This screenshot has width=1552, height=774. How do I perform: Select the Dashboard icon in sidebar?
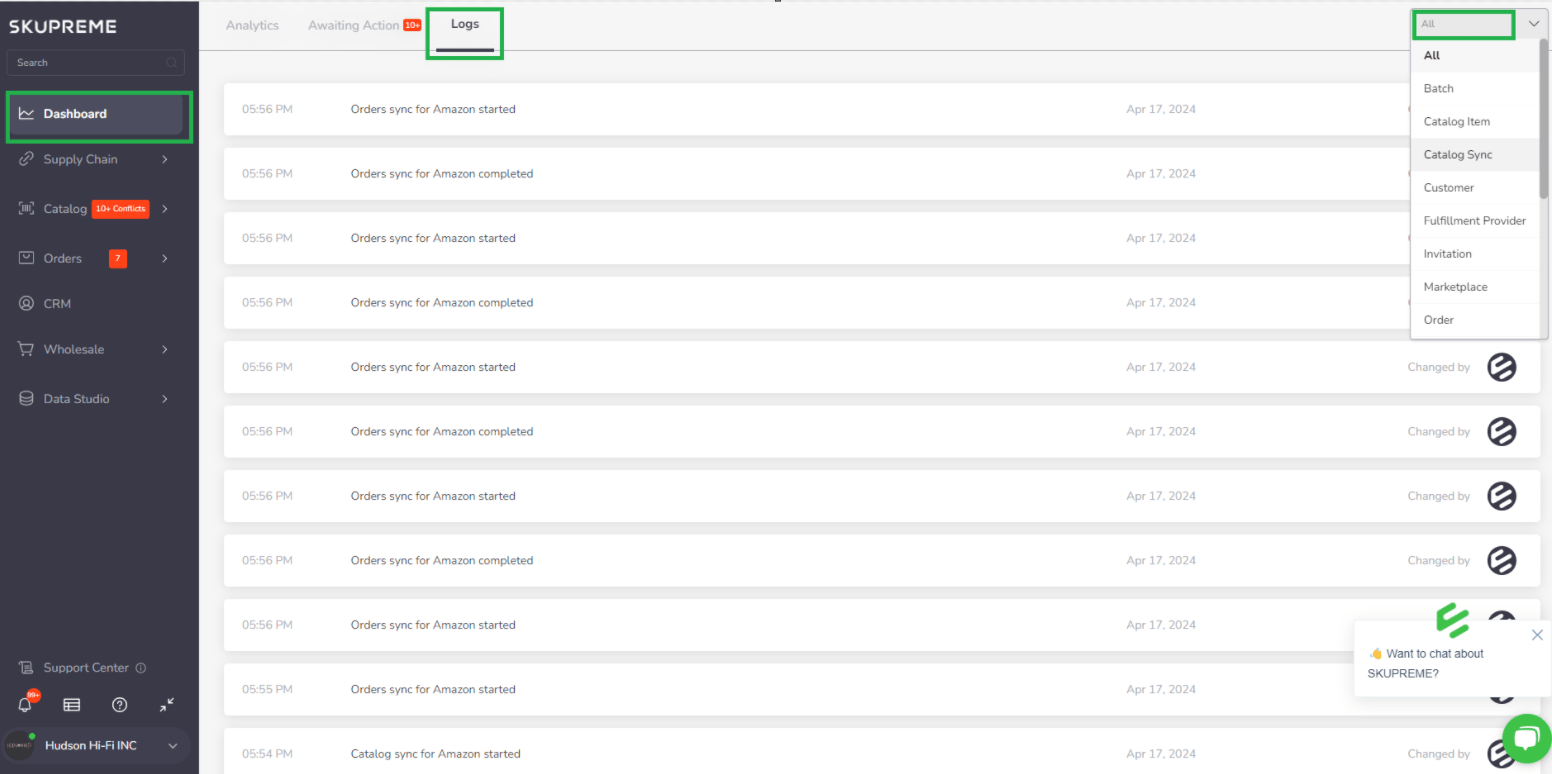tap(25, 113)
